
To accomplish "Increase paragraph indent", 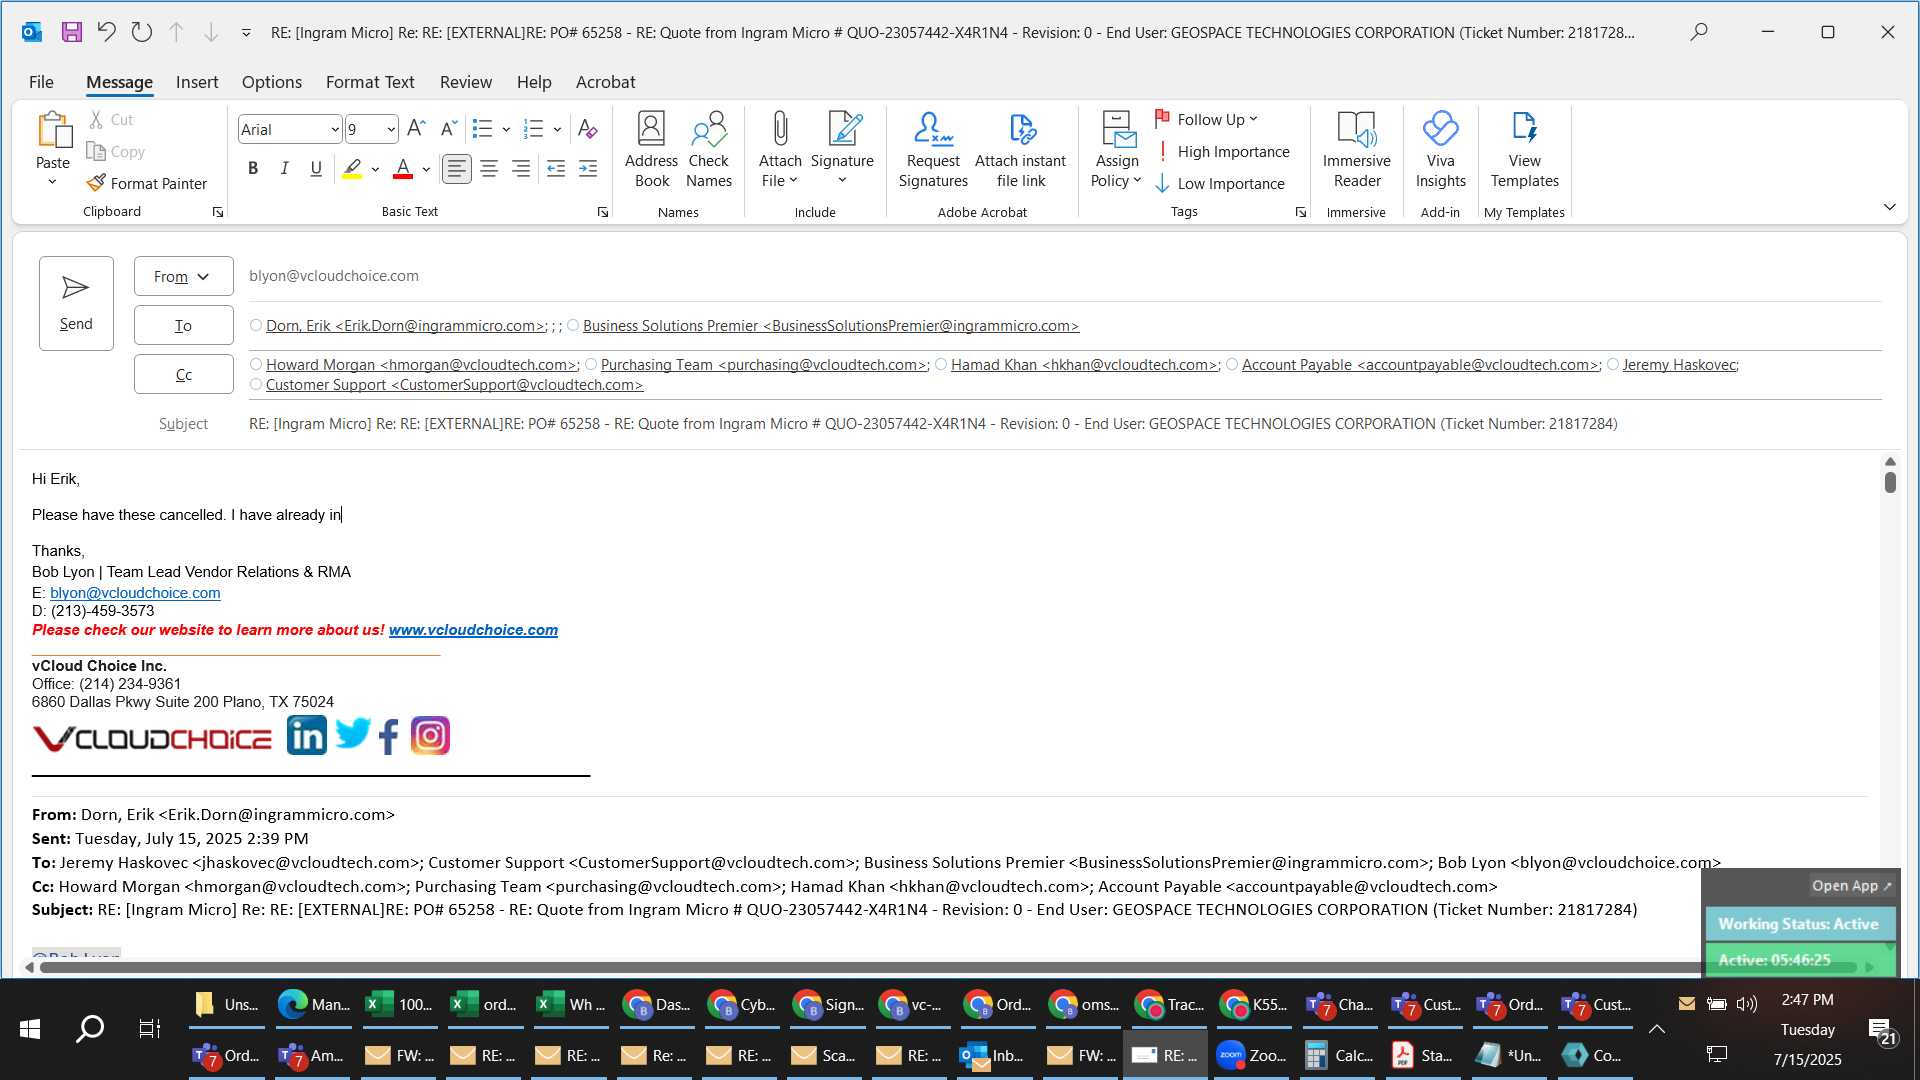I will coord(588,169).
